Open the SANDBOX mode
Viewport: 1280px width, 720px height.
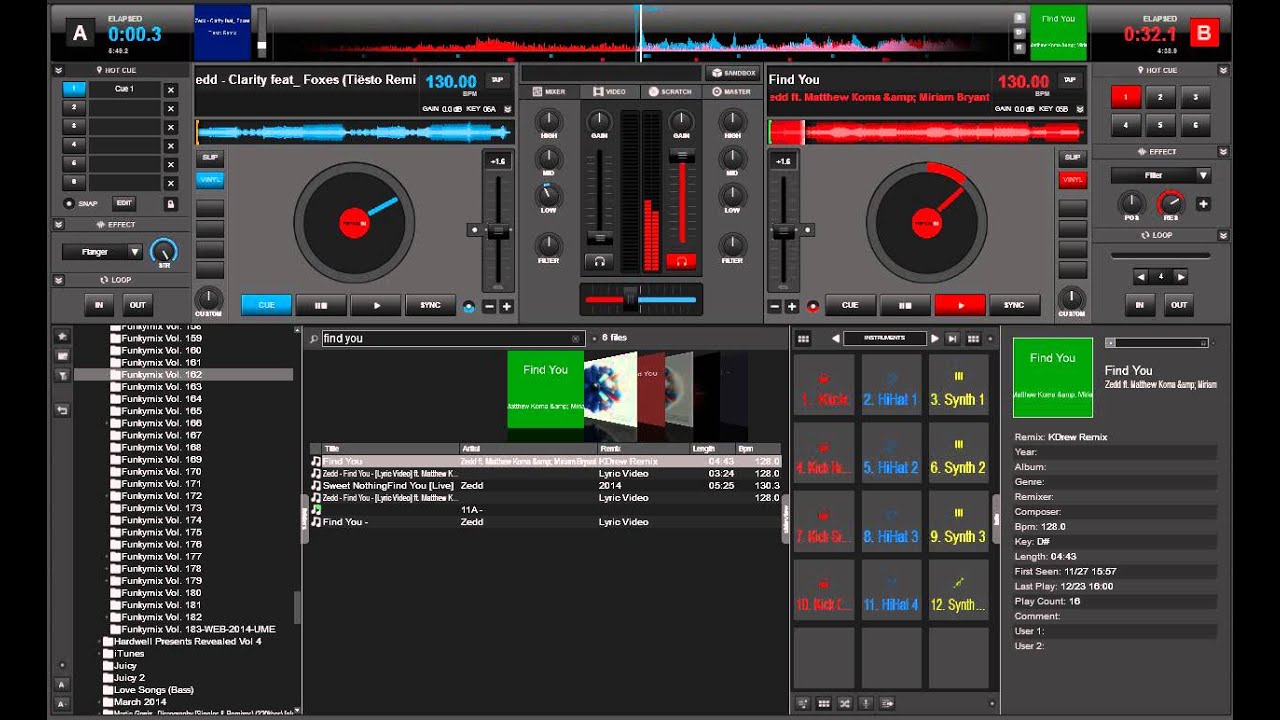coord(731,73)
